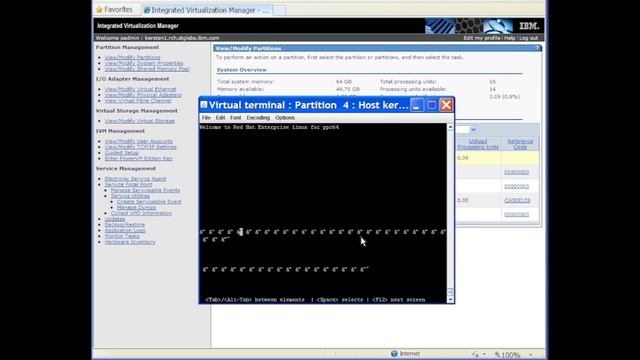Click the Welcome to Red Hat Enterprise Linux line
The height and width of the screenshot is (360, 640).
pyautogui.click(x=269, y=127)
